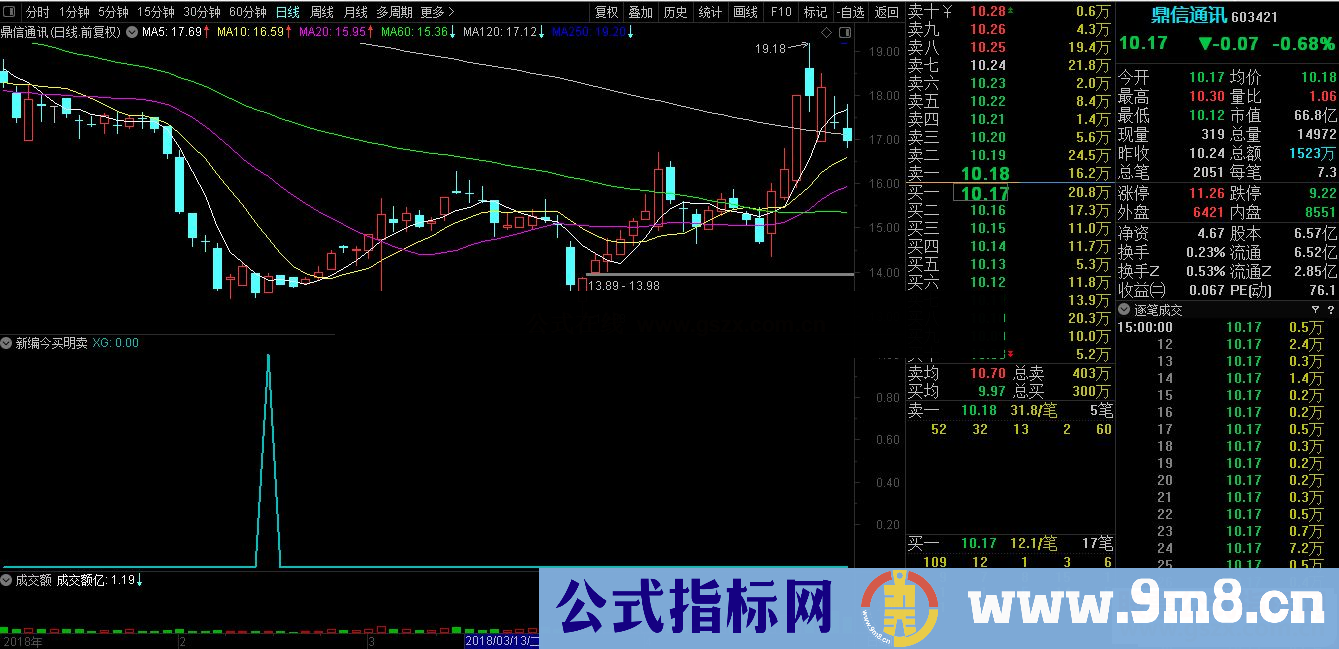This screenshot has width=1339, height=649.
Task: Open the 历史 history viewer
Action: click(674, 12)
